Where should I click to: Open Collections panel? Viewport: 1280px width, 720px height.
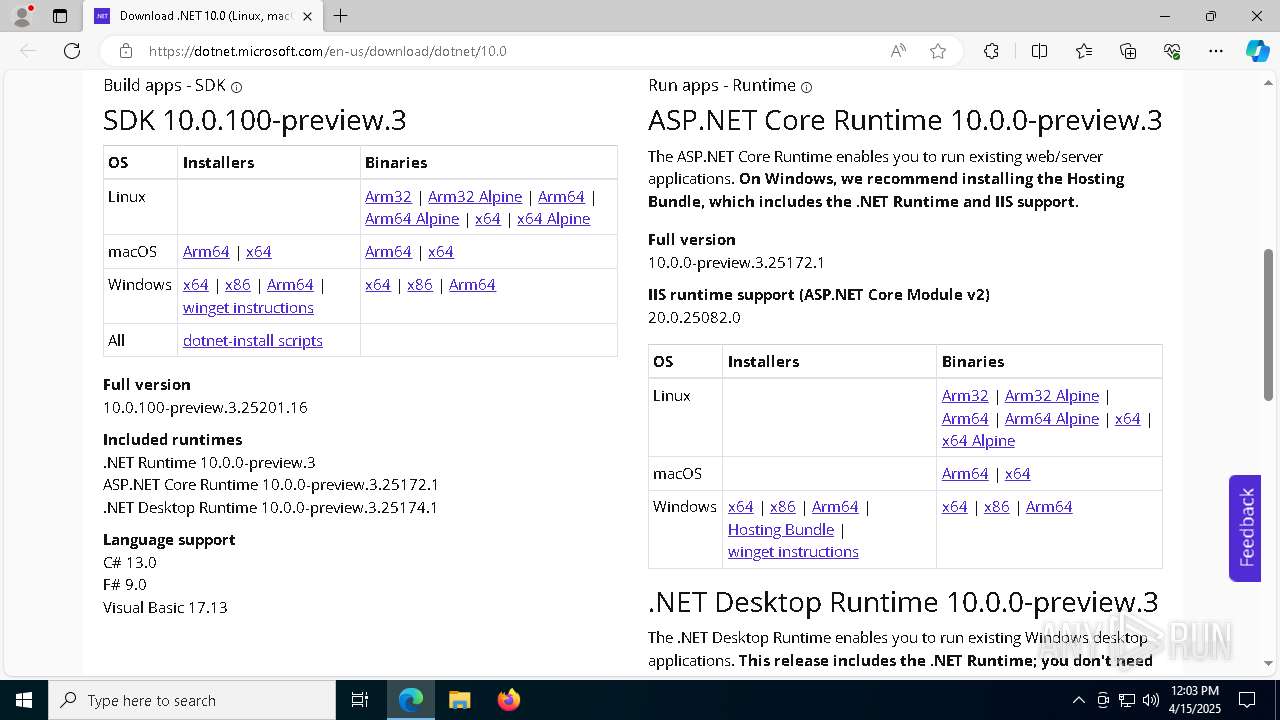[1128, 51]
